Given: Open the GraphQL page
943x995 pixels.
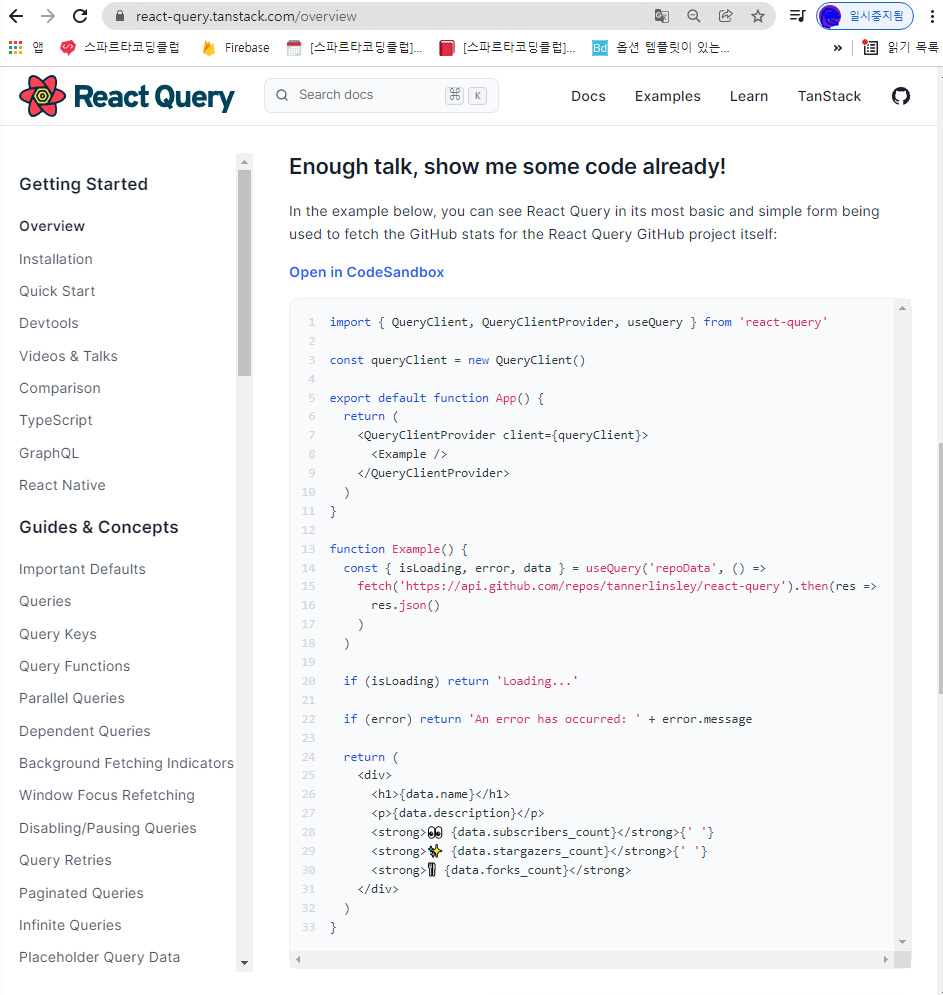Looking at the screenshot, I should [x=49, y=453].
